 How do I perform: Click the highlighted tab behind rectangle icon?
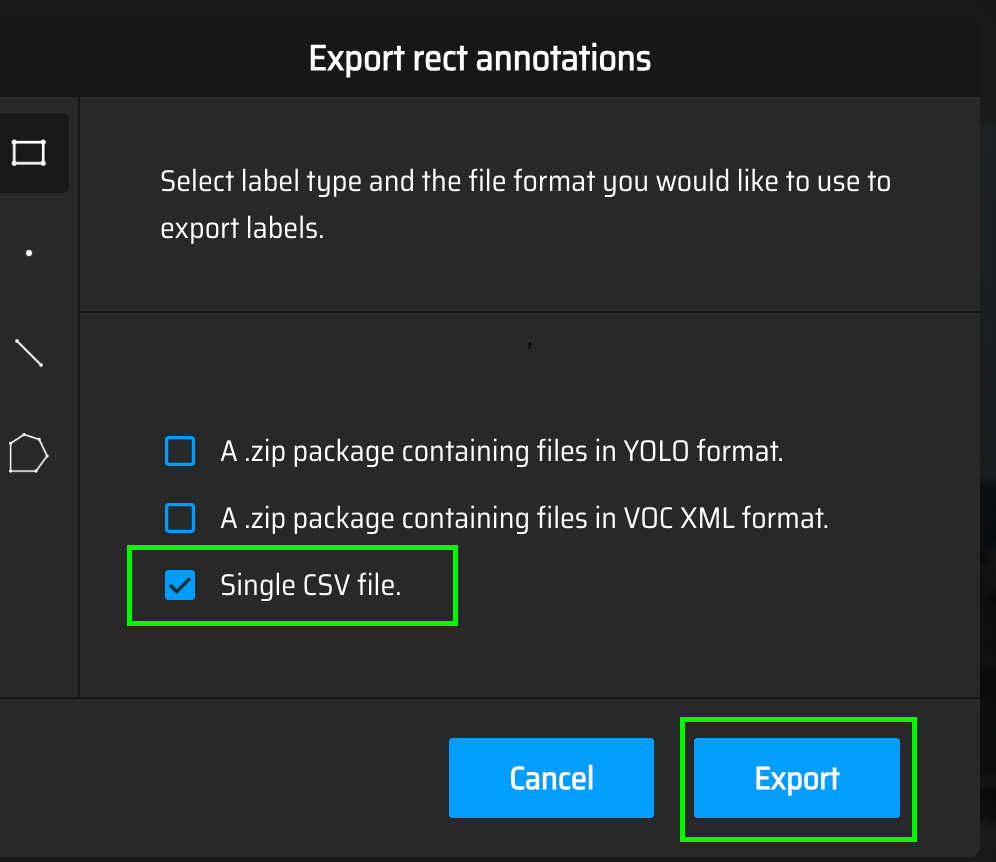pos(34,153)
